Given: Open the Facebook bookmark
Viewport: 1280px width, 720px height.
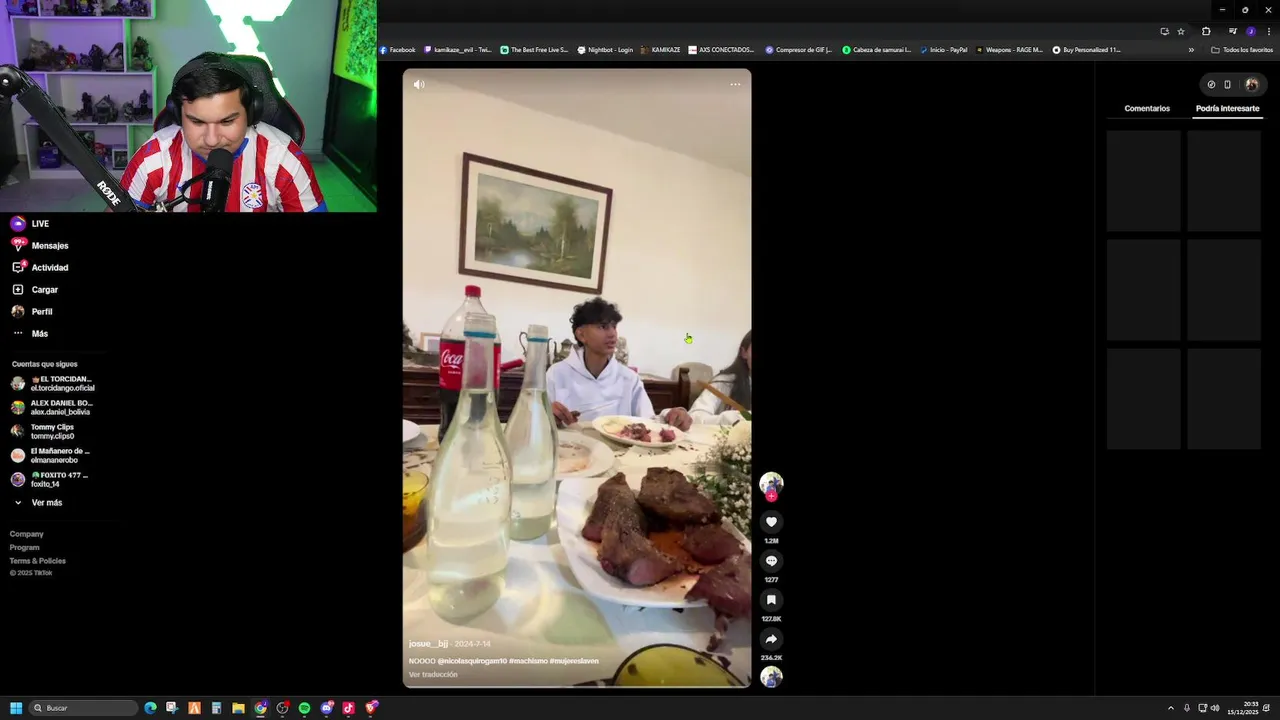Looking at the screenshot, I should tap(398, 50).
